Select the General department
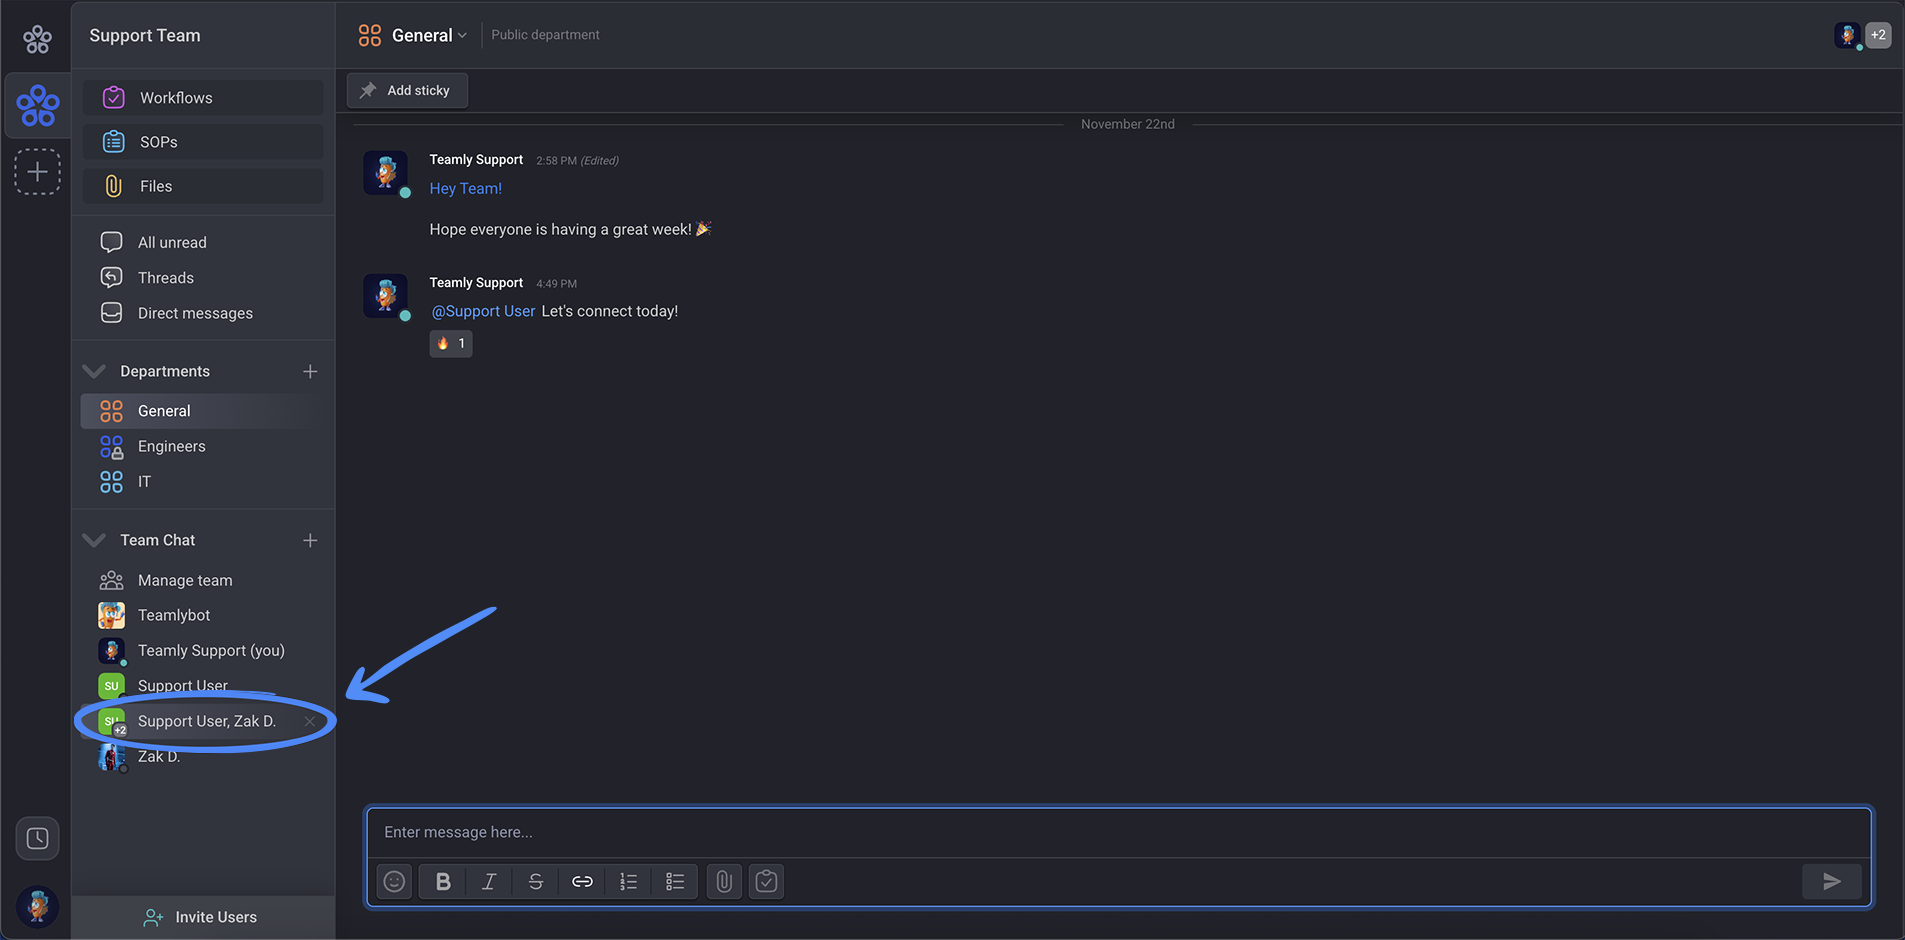 [x=203, y=411]
